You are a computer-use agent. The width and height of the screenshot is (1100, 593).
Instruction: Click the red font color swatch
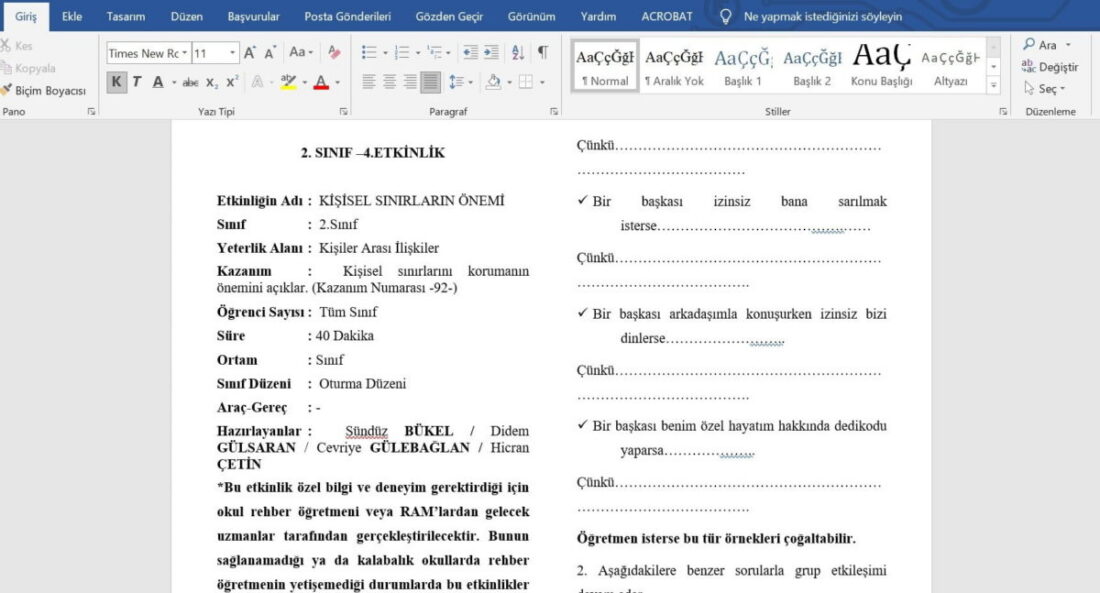click(x=321, y=82)
